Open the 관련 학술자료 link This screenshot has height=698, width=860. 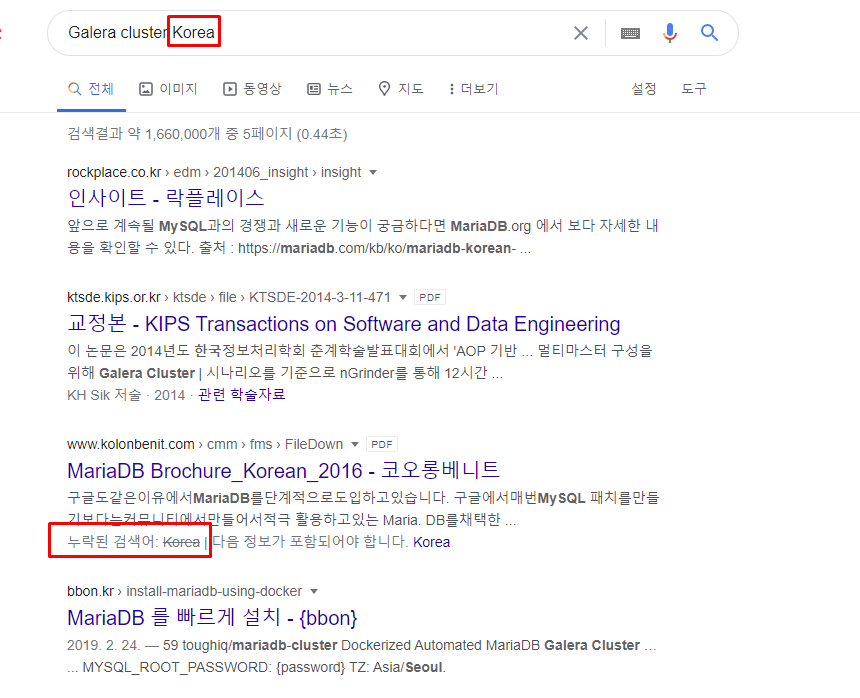point(241,395)
